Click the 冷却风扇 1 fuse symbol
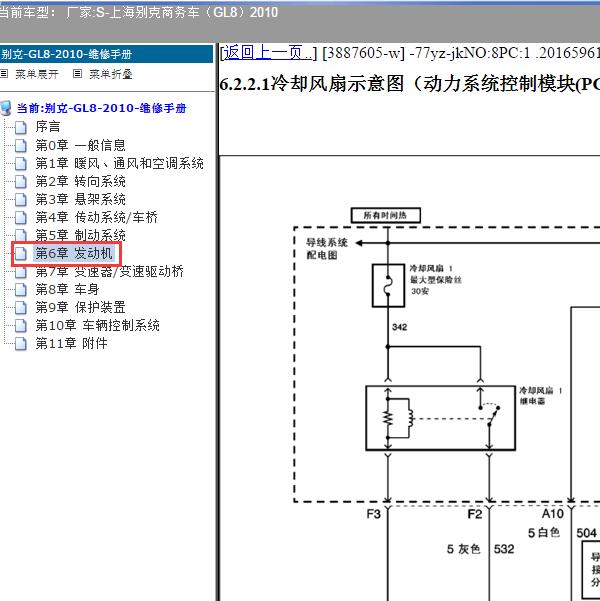This screenshot has width=600, height=601. pos(388,286)
